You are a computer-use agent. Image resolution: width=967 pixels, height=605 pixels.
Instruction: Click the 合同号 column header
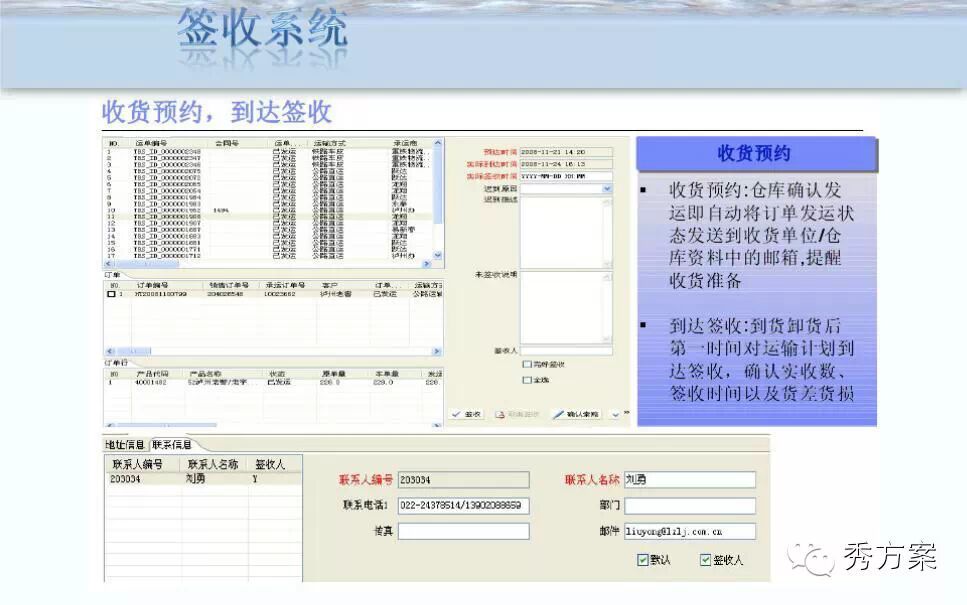(227, 143)
